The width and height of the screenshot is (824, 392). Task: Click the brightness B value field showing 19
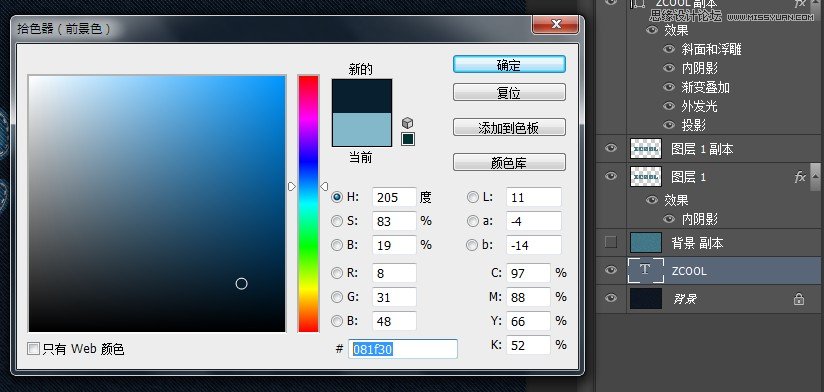[x=394, y=245]
